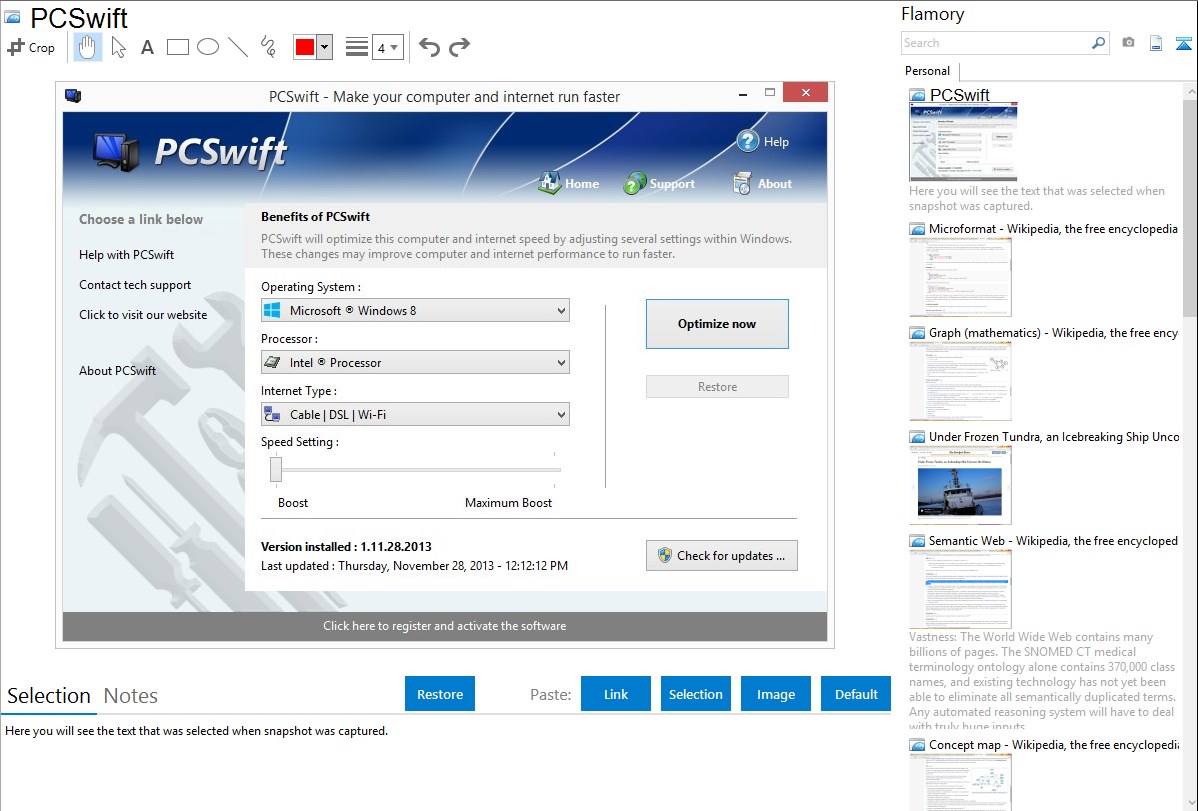Click the Speed Setting slider handle
Viewport: 1198px width, 811px height.
click(x=276, y=469)
